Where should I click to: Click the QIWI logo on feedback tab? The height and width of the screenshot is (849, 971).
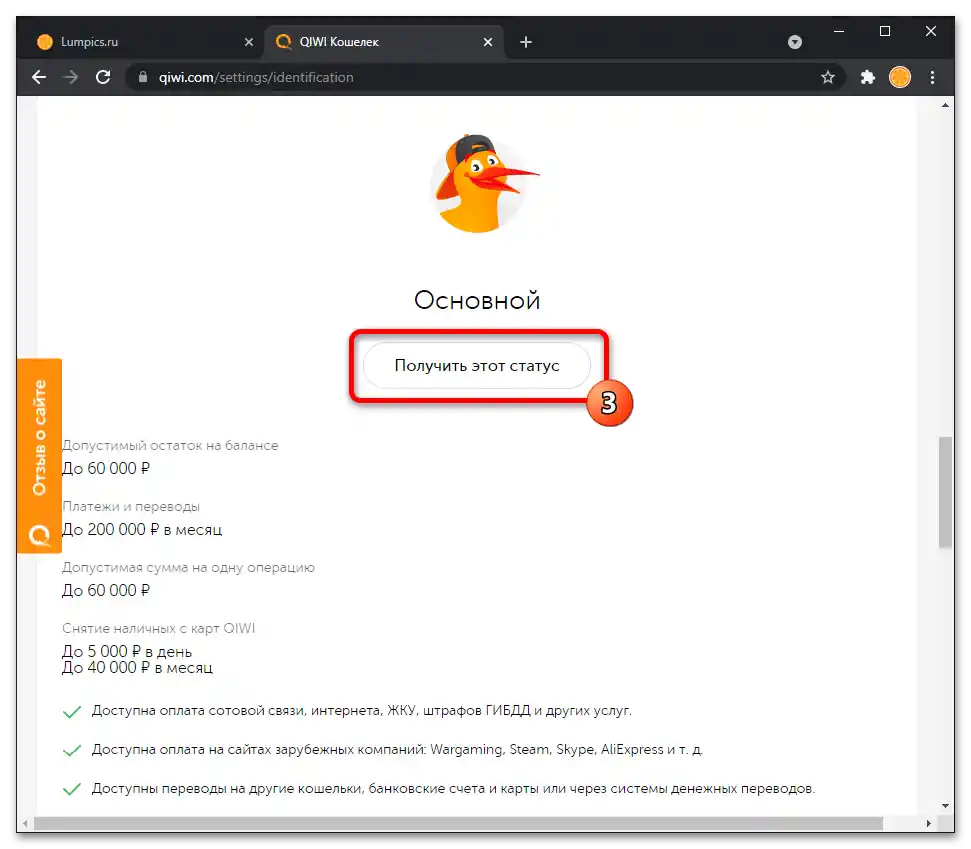point(40,535)
